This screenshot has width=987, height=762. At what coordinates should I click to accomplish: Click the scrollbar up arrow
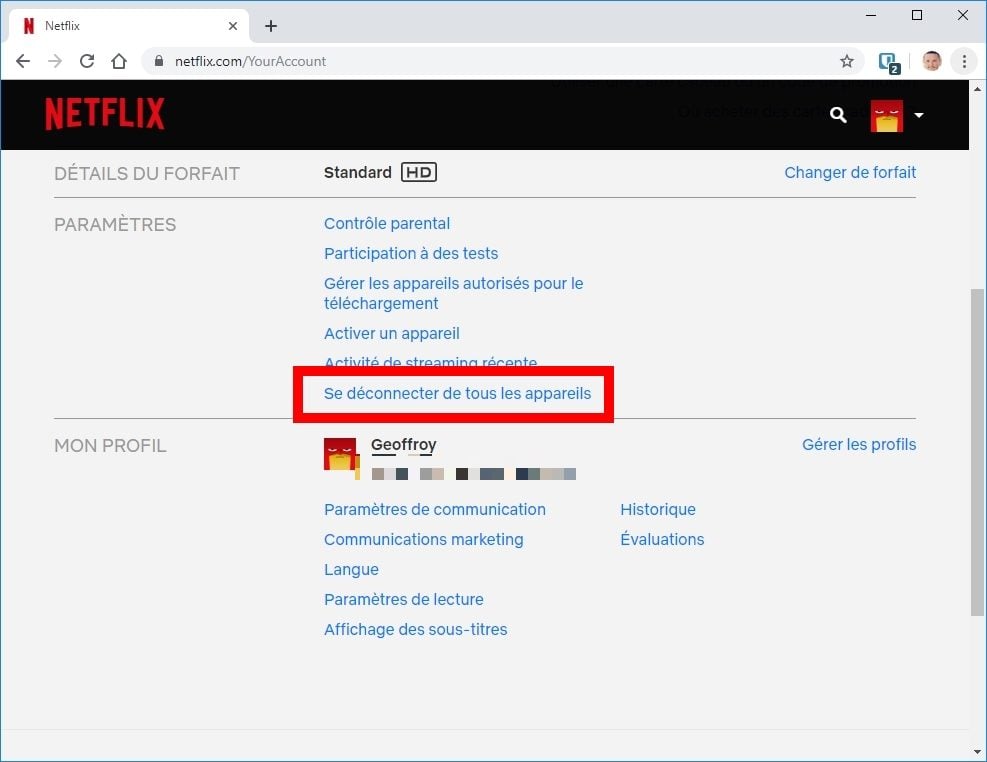976,89
